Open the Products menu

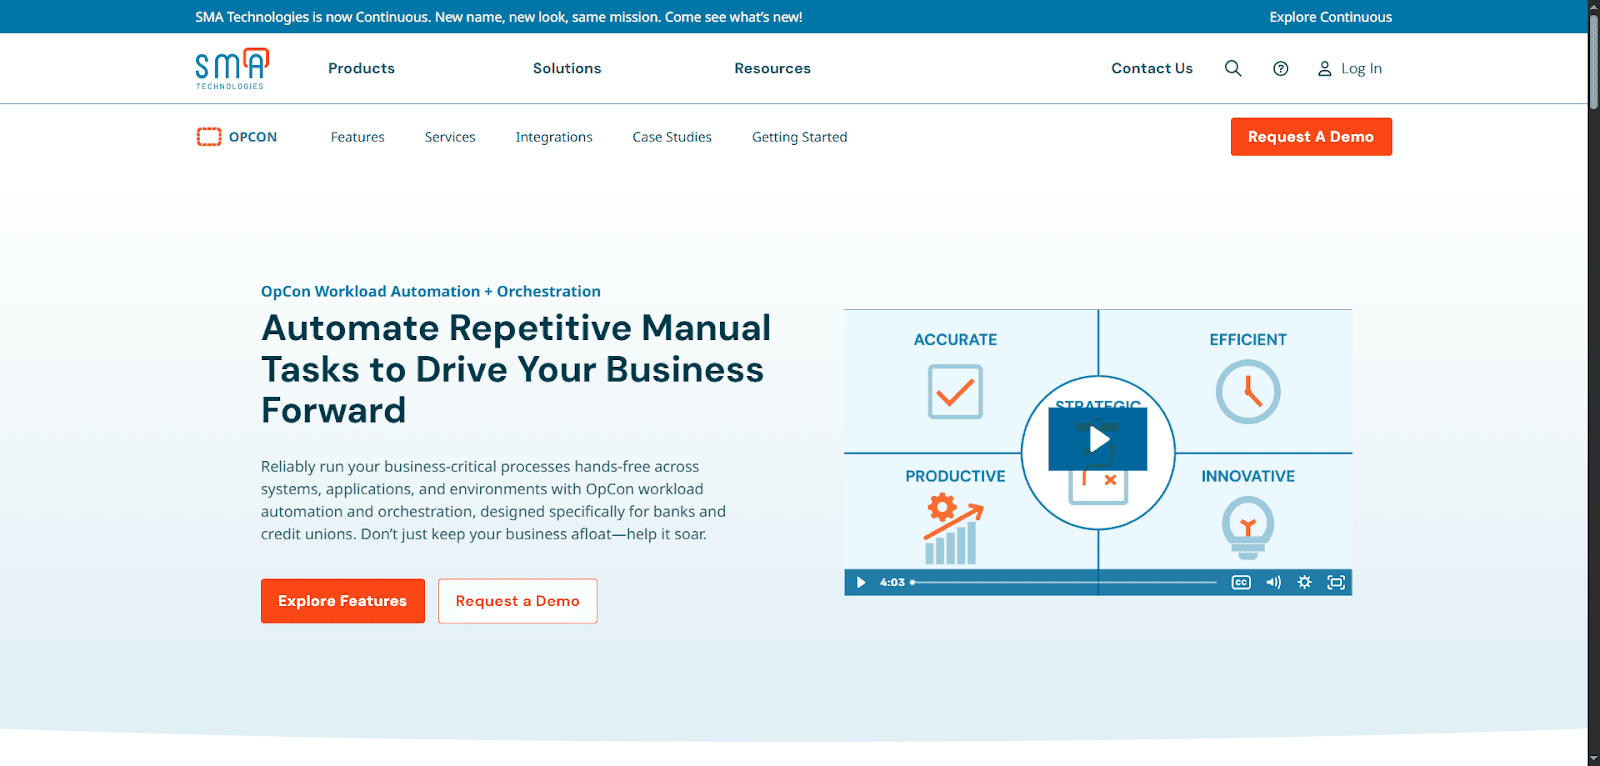pyautogui.click(x=361, y=68)
